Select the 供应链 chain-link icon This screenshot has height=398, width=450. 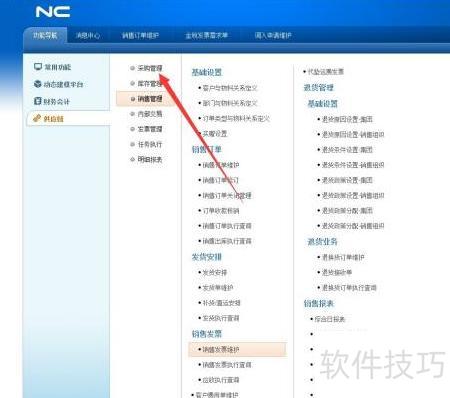pyautogui.click(x=37, y=118)
